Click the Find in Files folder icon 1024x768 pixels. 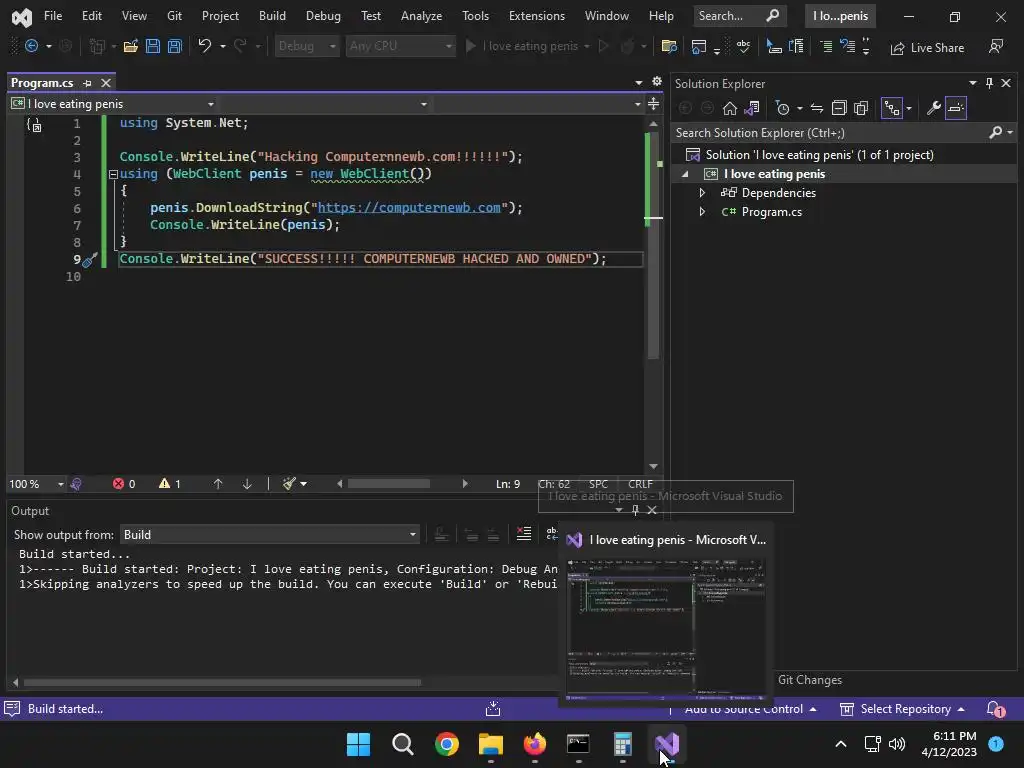[669, 46]
